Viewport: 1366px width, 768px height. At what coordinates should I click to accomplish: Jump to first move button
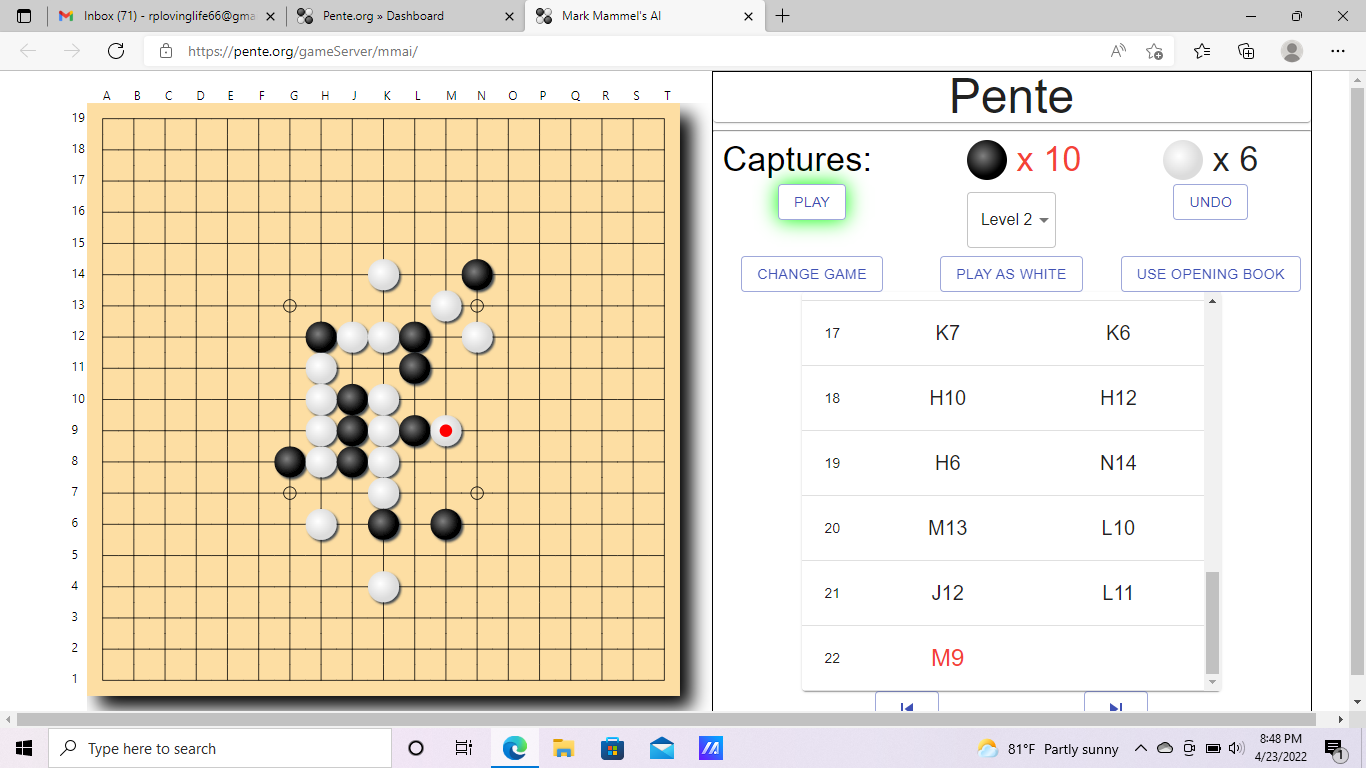[x=907, y=702]
